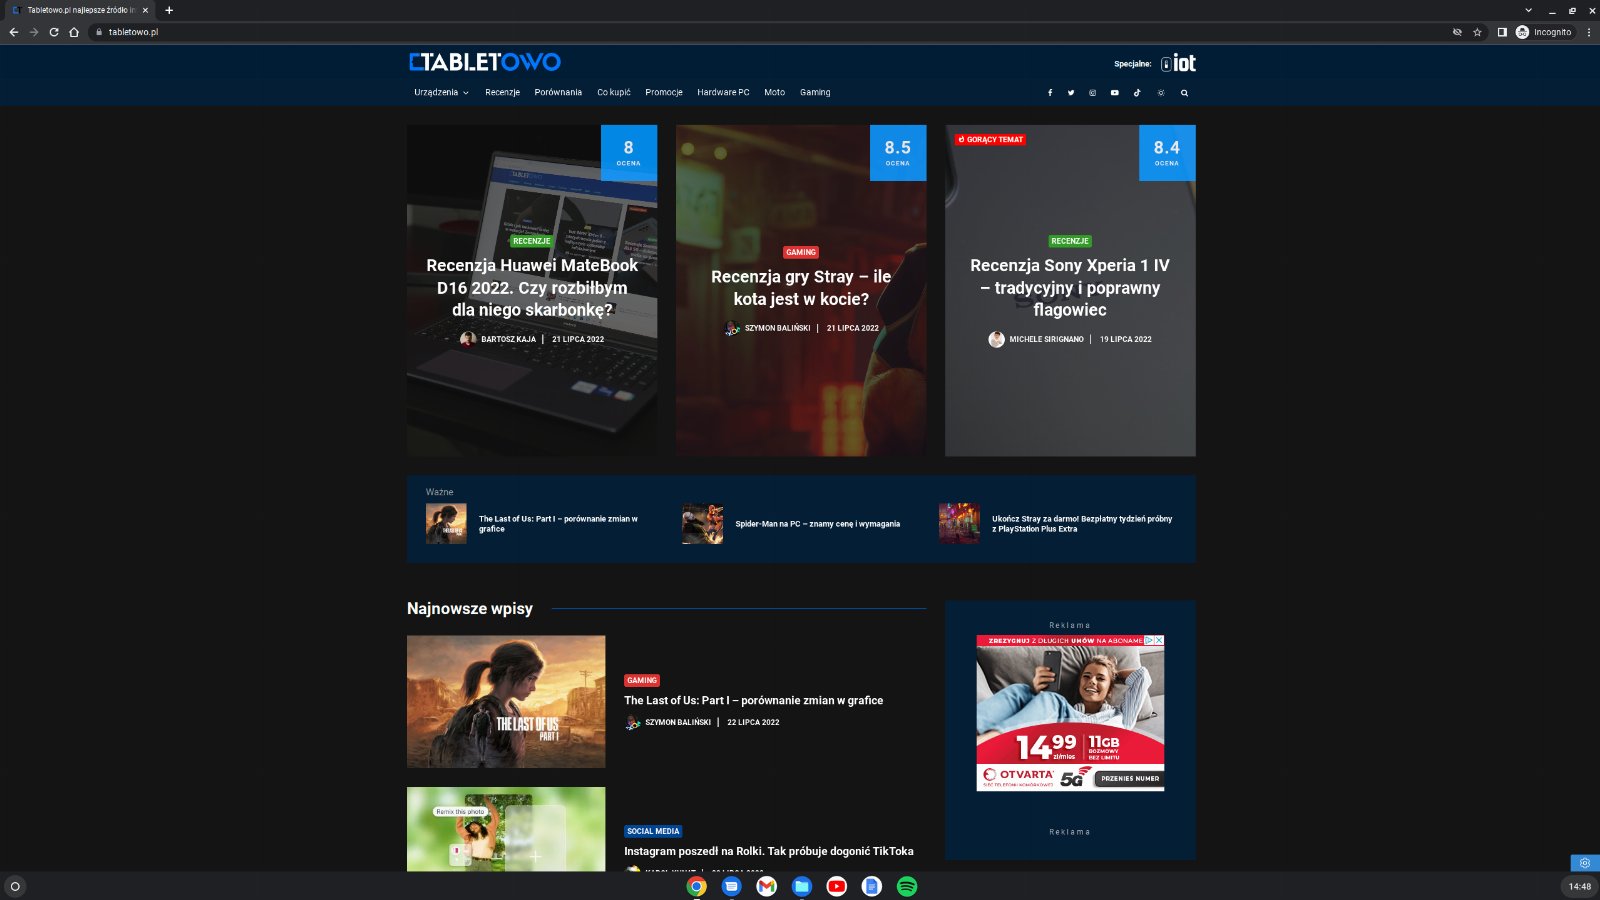Click the Otvarta 5G advertisement banner
Viewport: 1600px width, 900px height.
click(x=1070, y=713)
